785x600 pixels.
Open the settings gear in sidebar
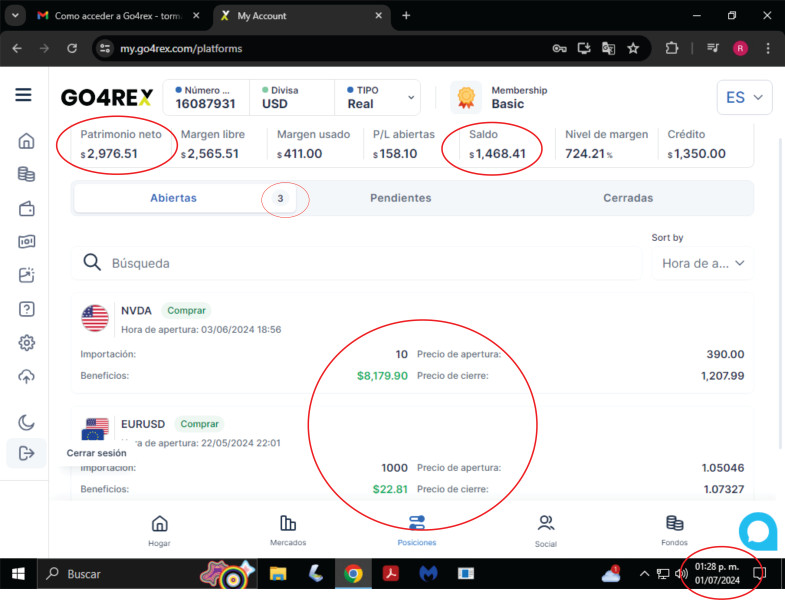tap(26, 343)
